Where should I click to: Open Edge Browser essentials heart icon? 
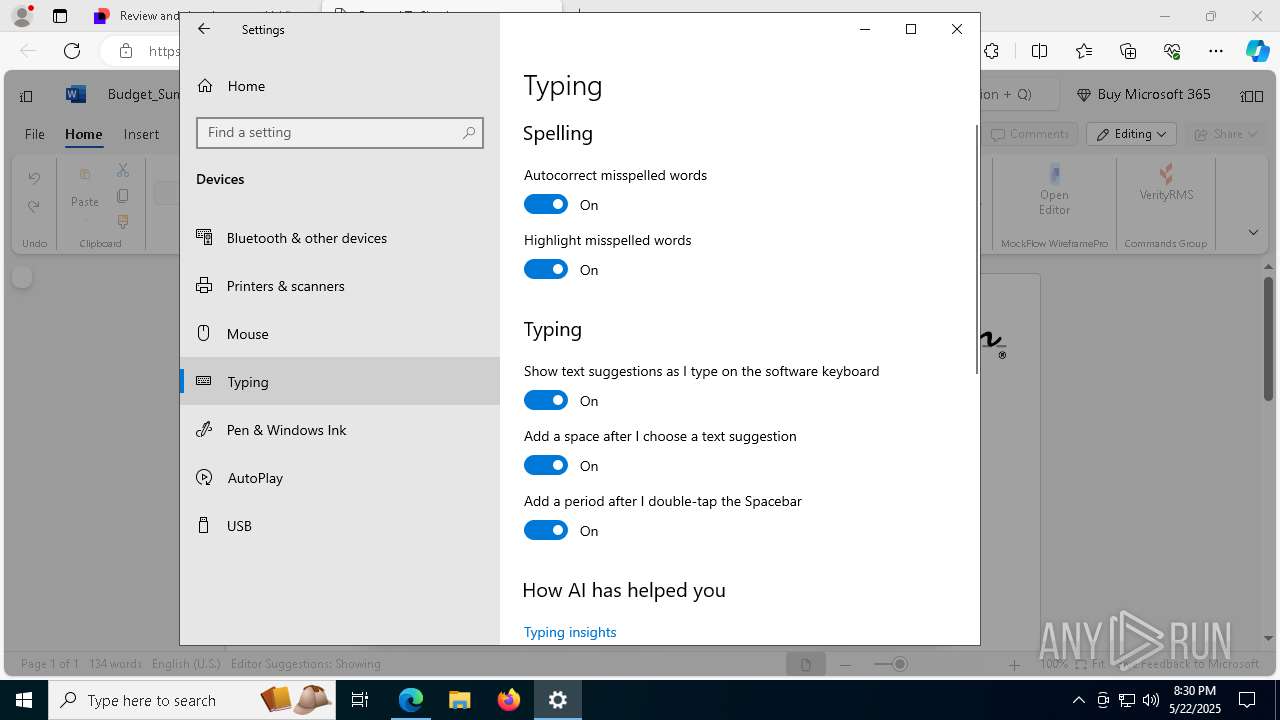pyautogui.click(x=1172, y=51)
